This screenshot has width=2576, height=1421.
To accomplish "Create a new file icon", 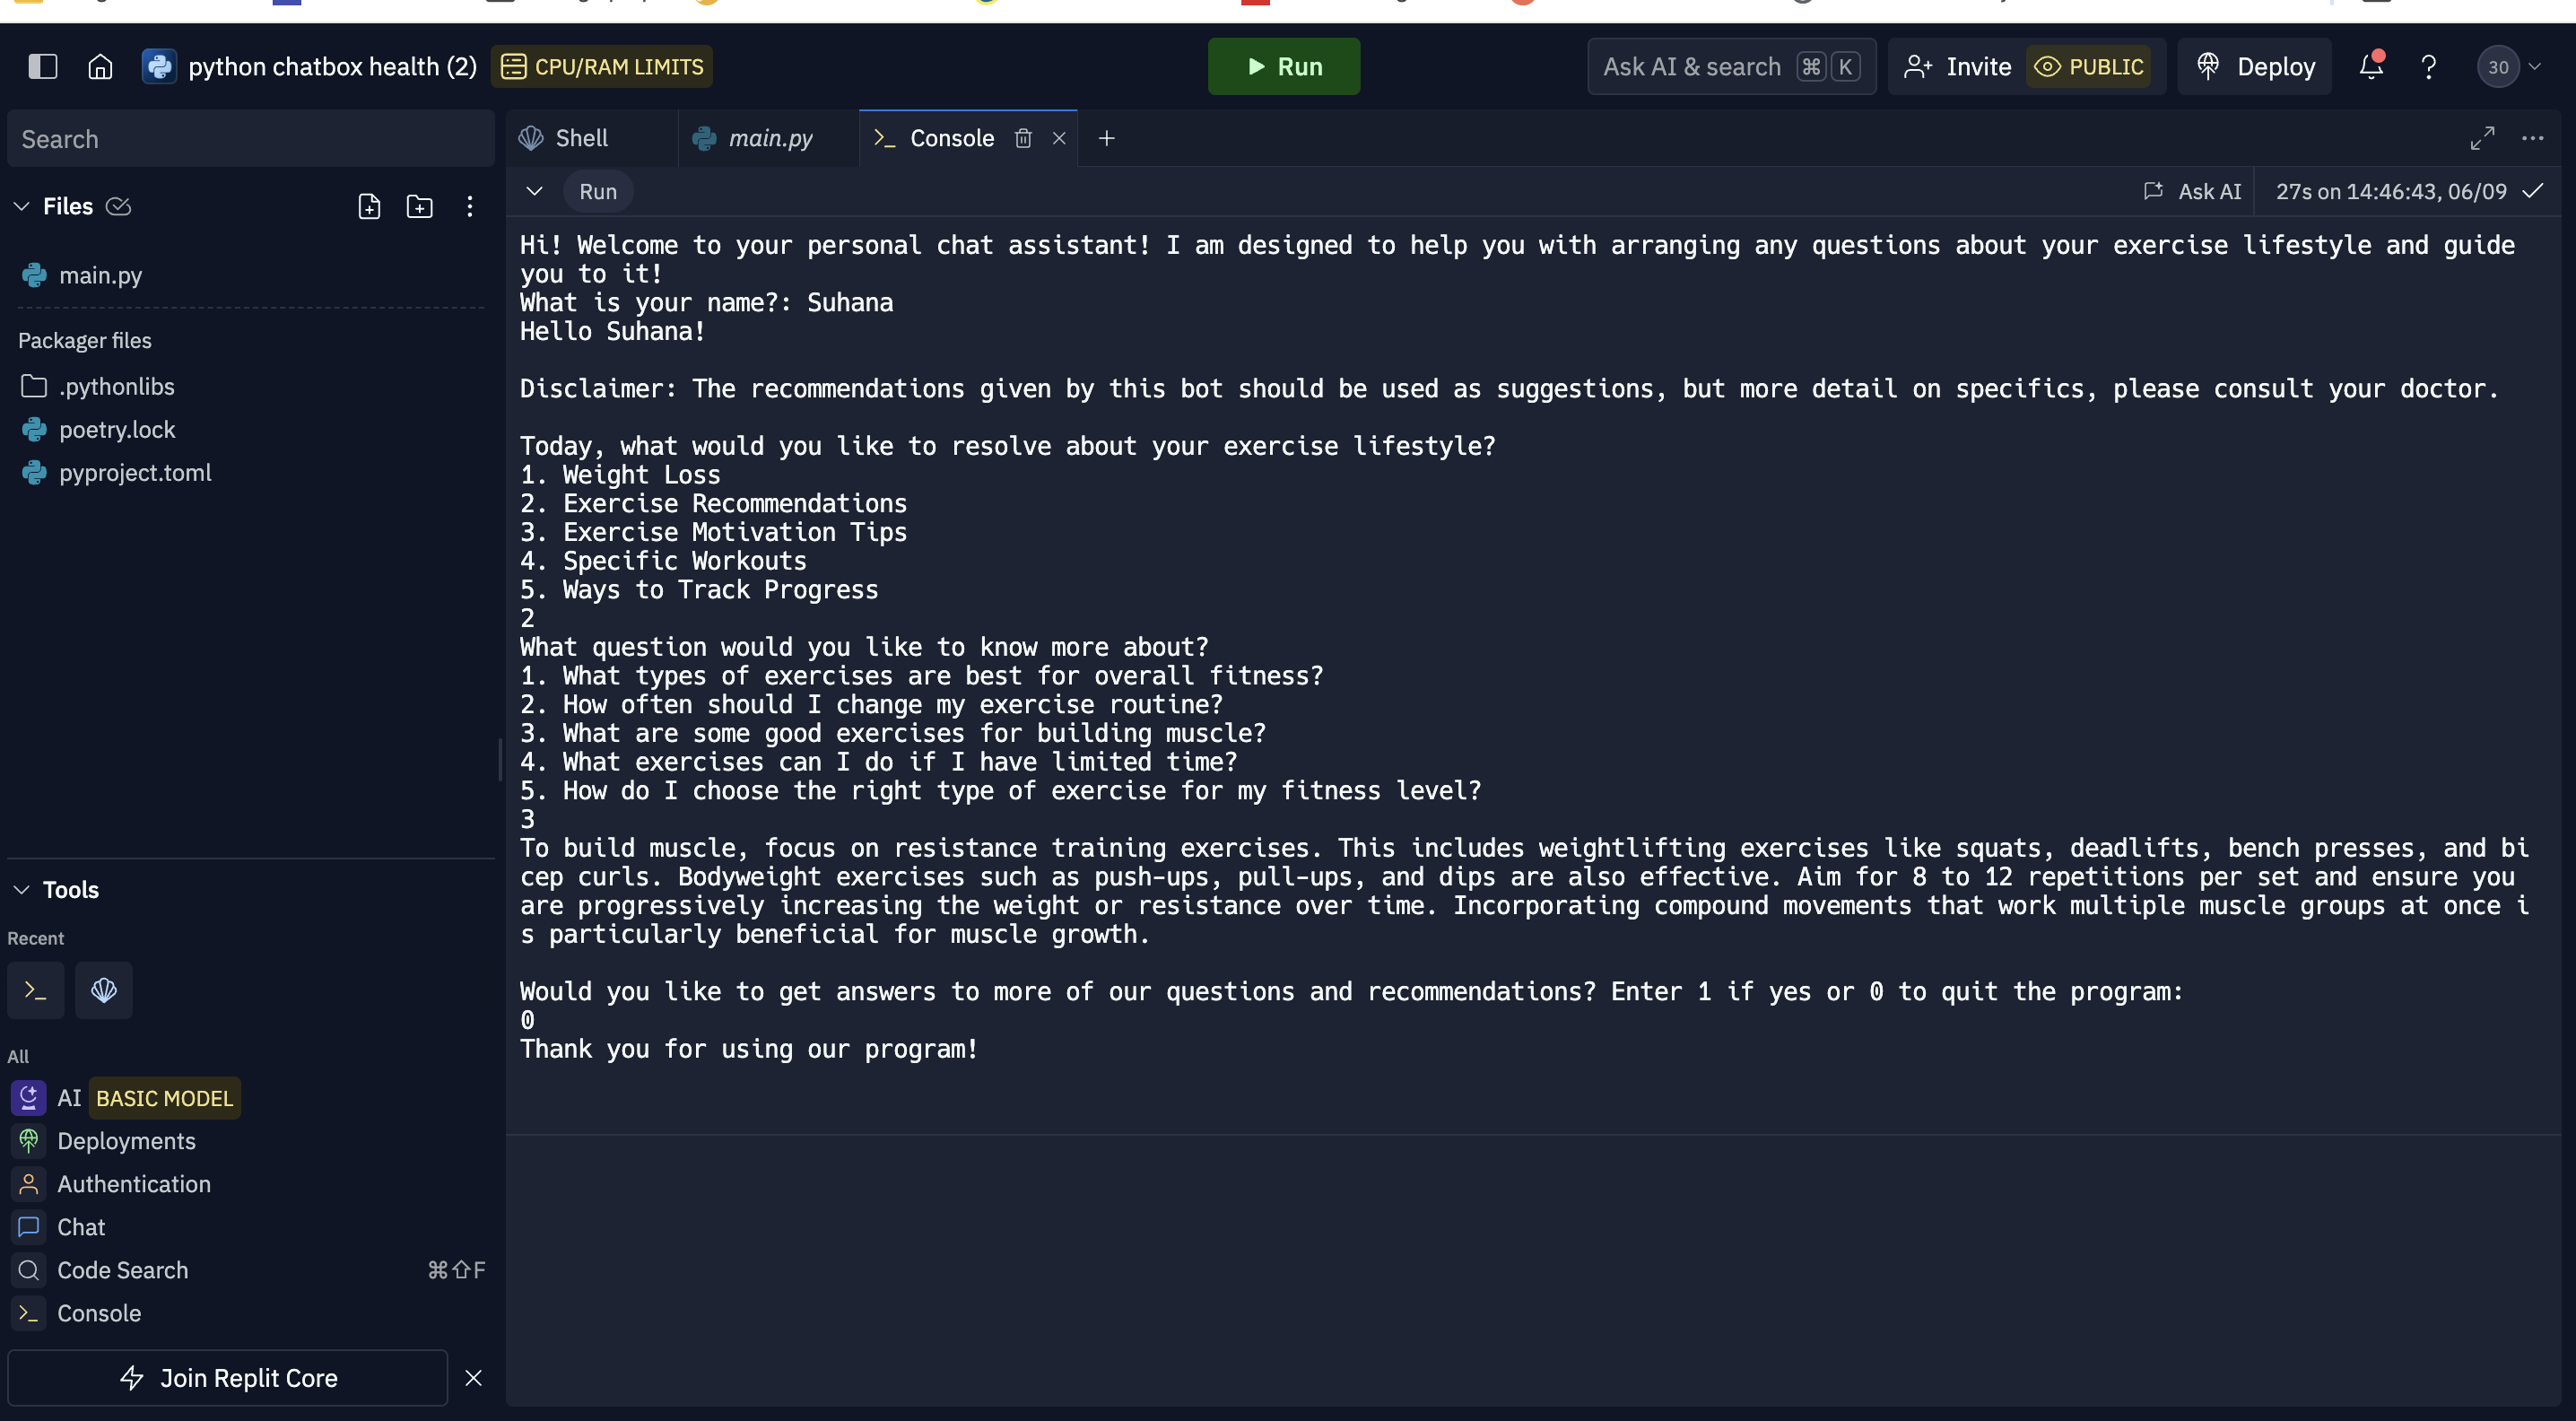I will coord(369,206).
